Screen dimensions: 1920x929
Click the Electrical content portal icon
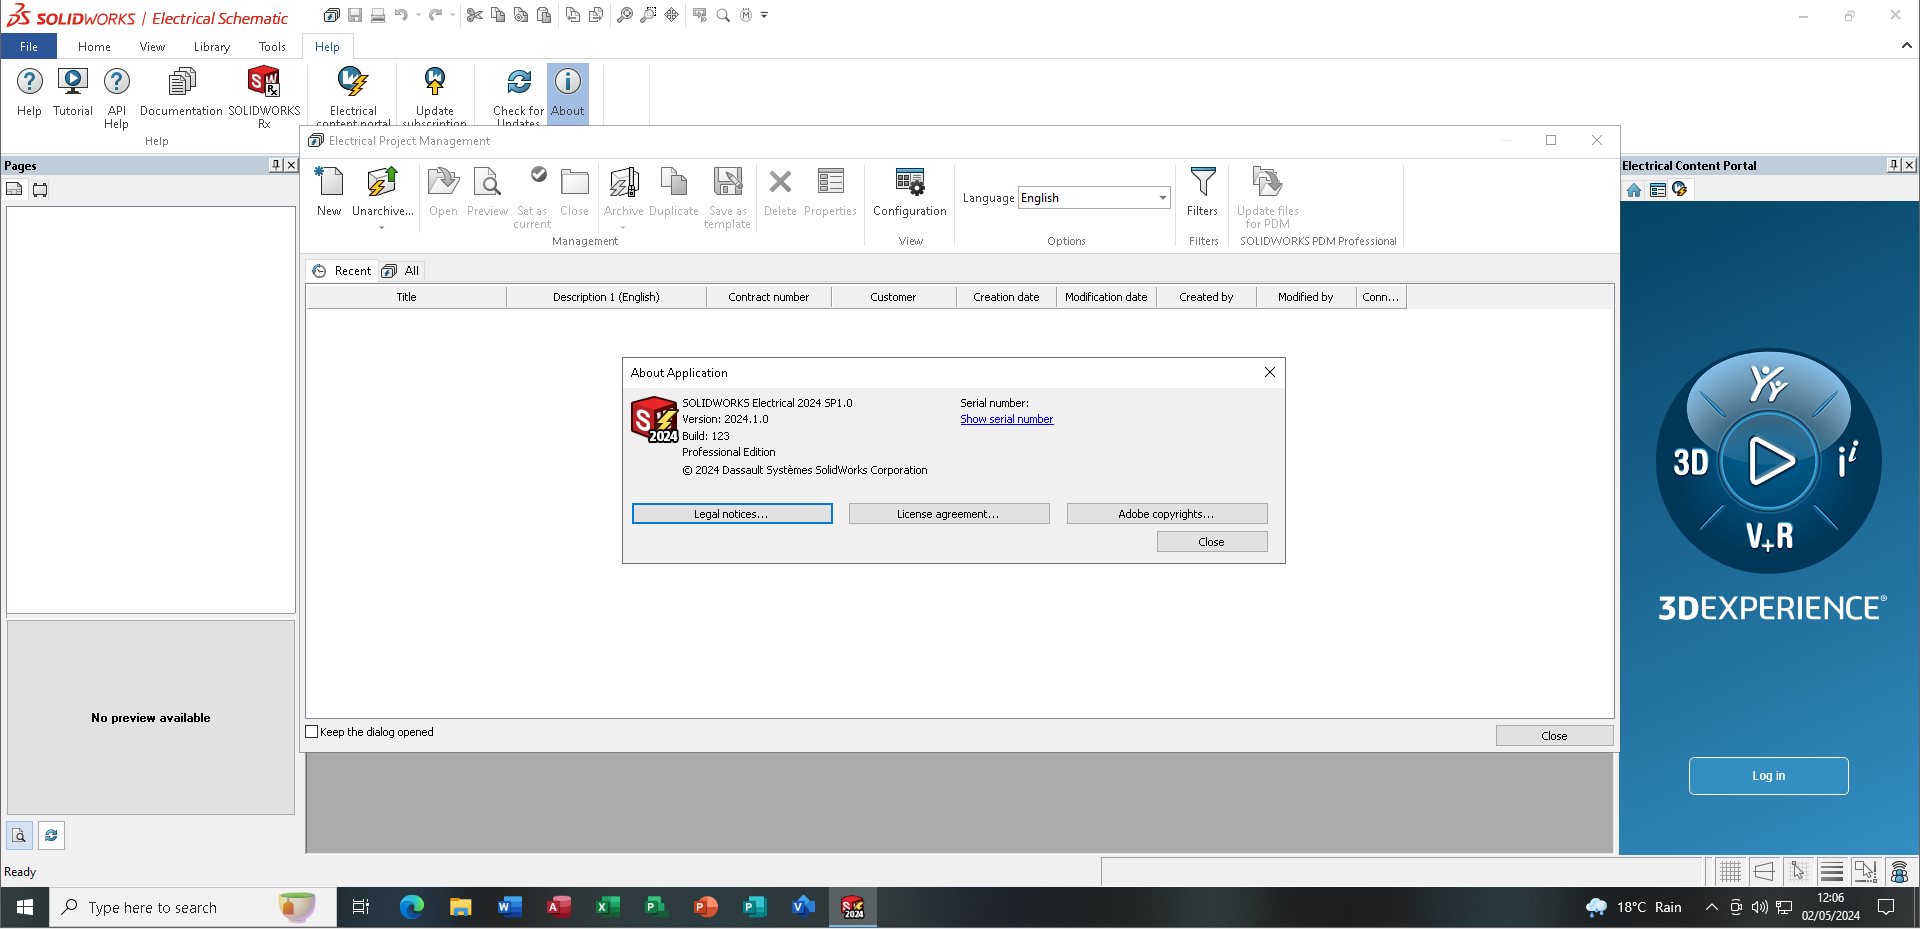pyautogui.click(x=353, y=82)
